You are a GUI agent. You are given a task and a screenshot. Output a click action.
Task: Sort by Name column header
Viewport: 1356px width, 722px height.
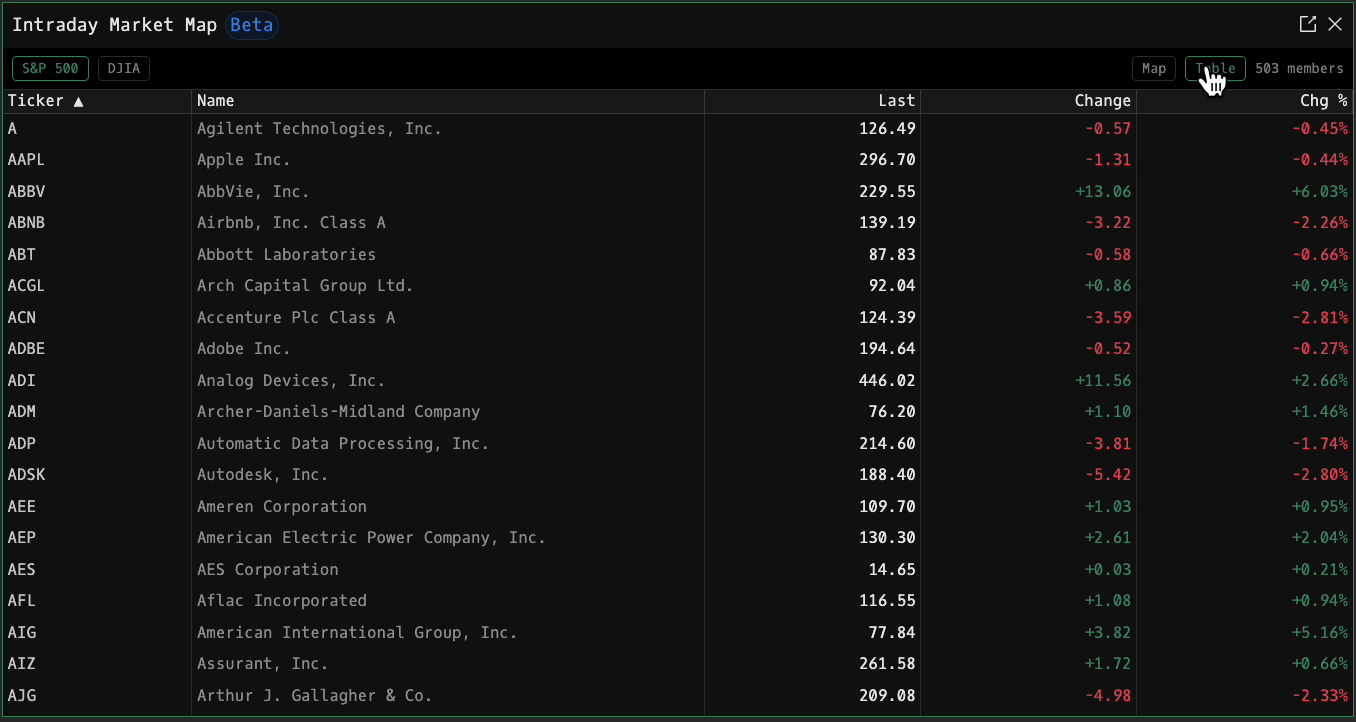[x=448, y=101]
